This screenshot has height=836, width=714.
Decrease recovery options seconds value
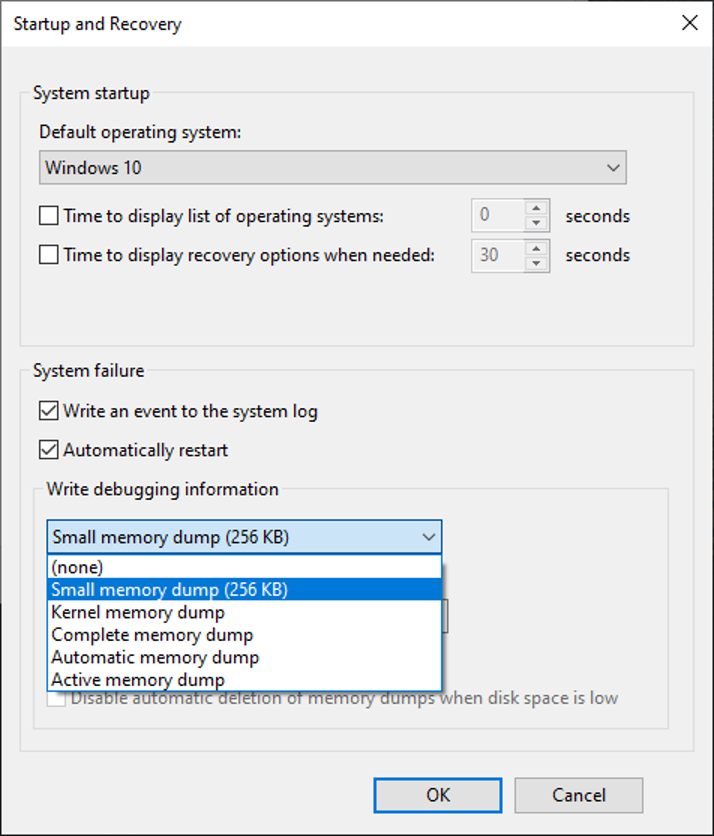coord(538,263)
